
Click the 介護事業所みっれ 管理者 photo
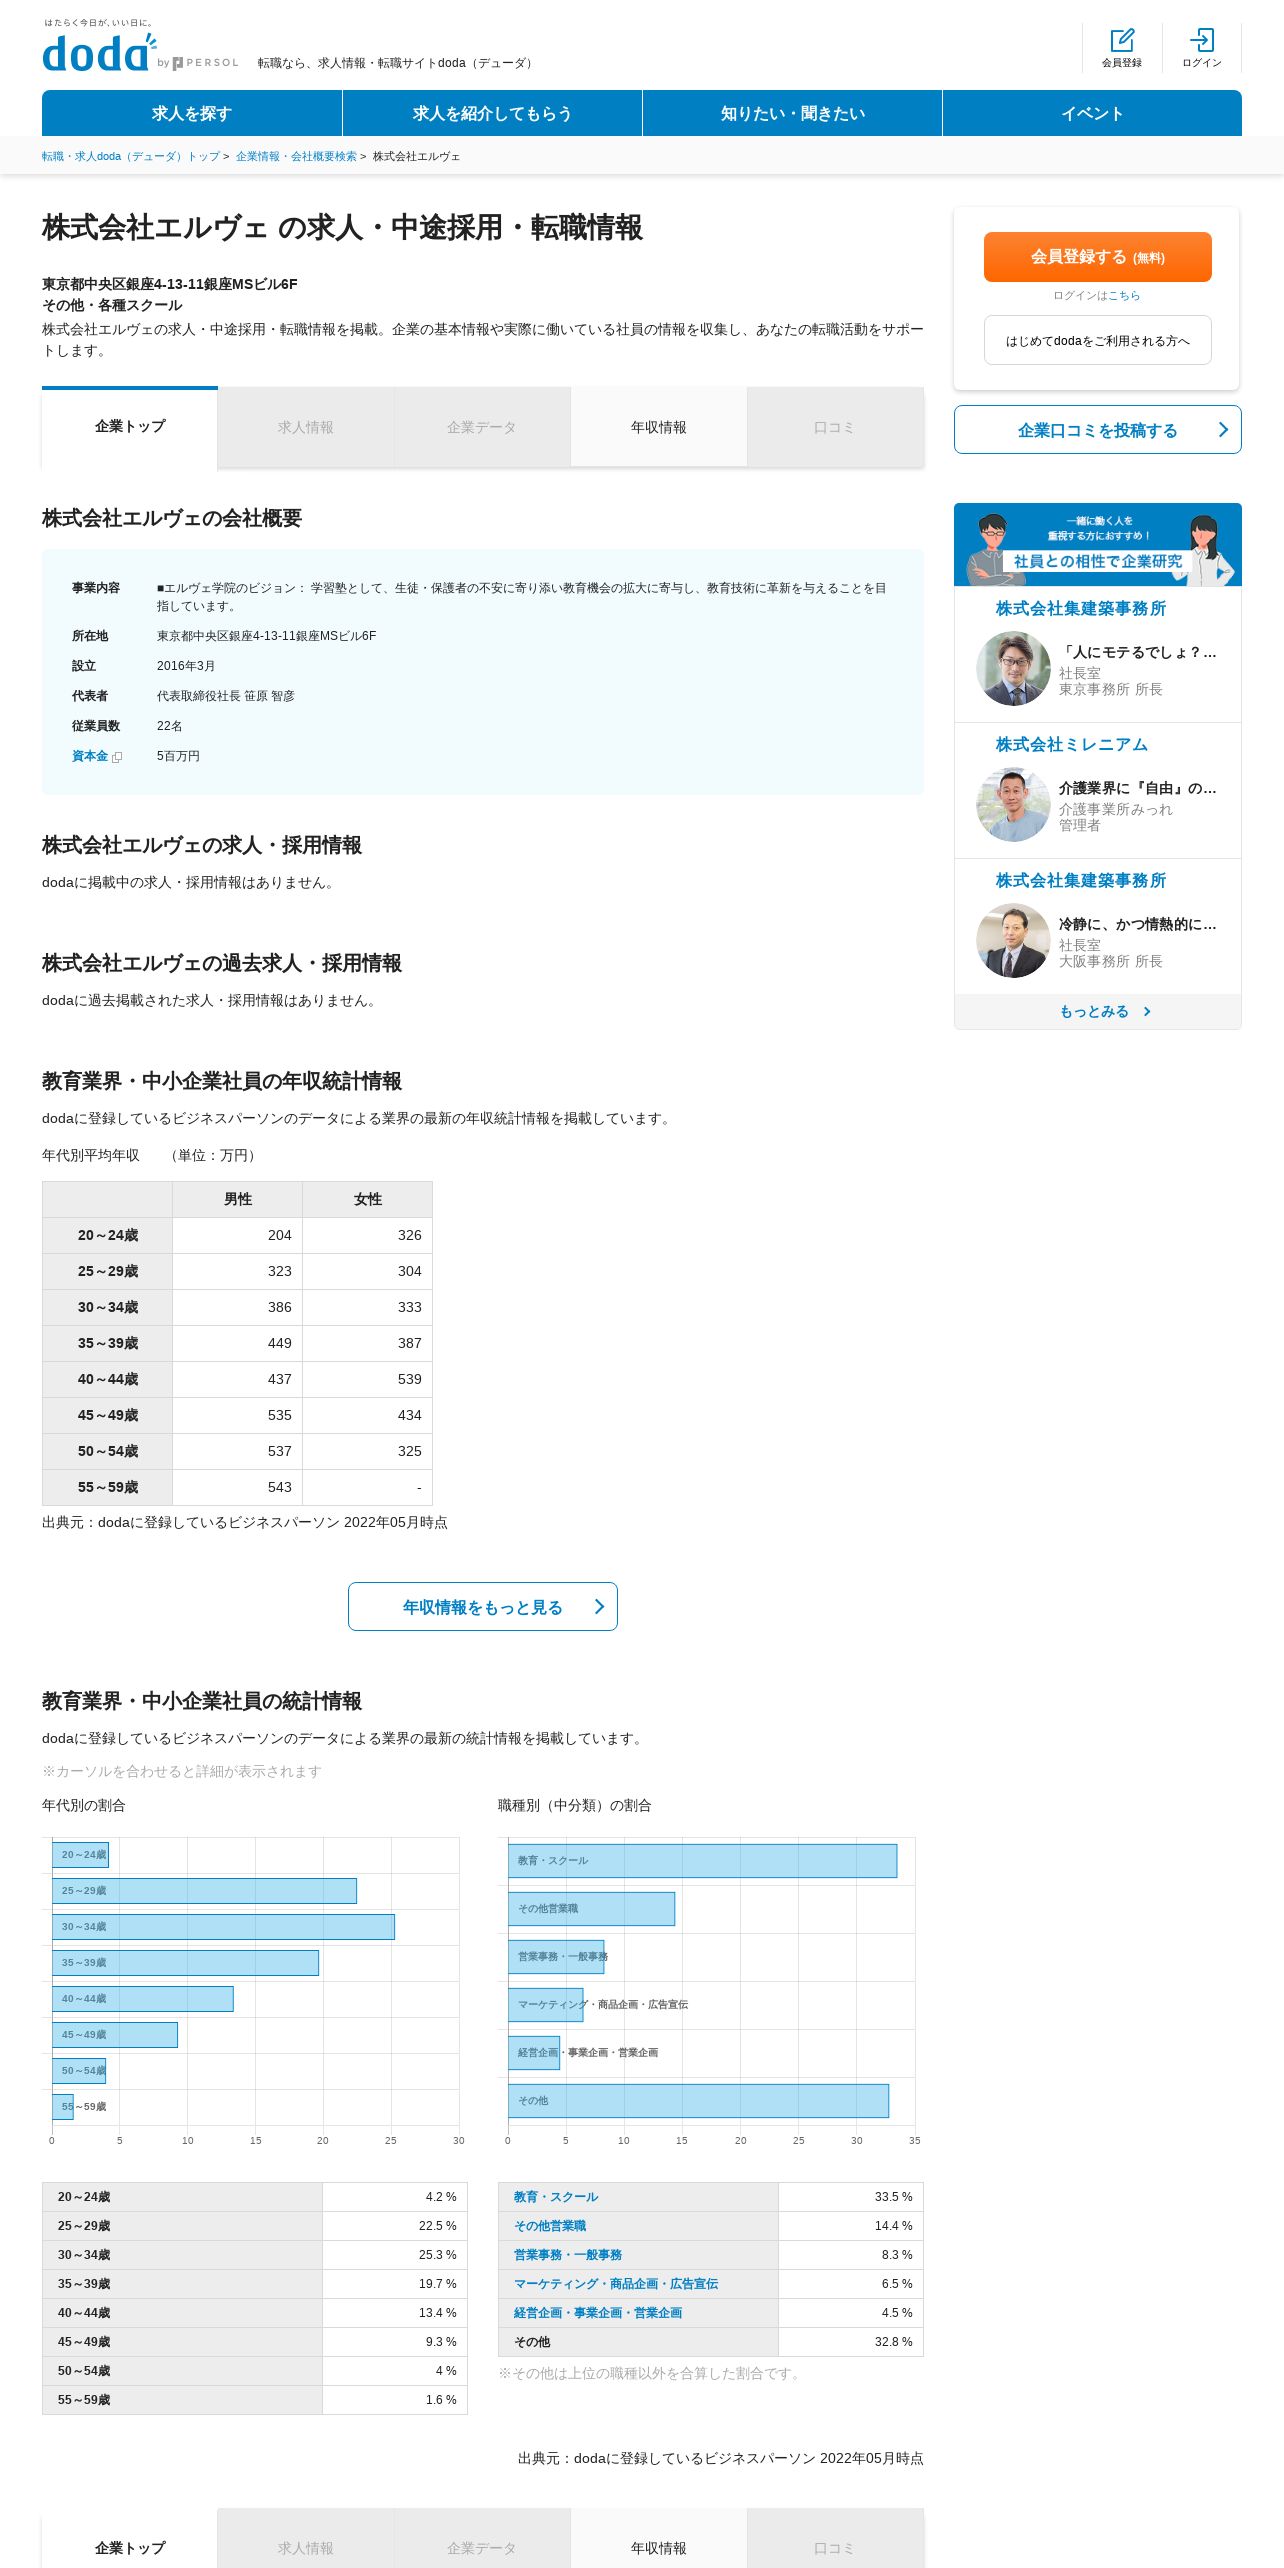pos(1013,805)
